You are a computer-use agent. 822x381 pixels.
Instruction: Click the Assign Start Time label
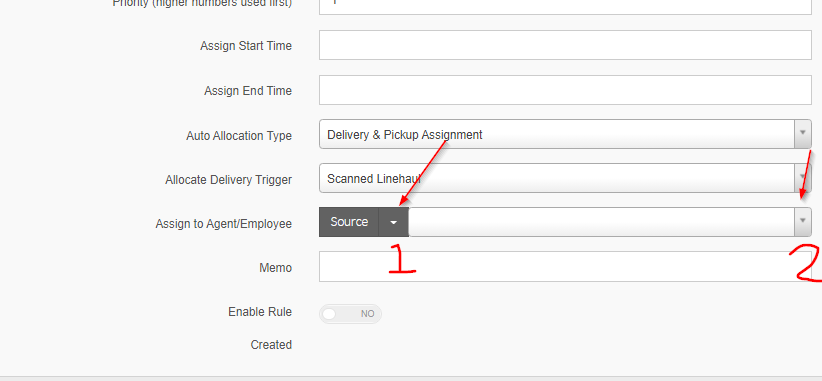pyautogui.click(x=246, y=46)
